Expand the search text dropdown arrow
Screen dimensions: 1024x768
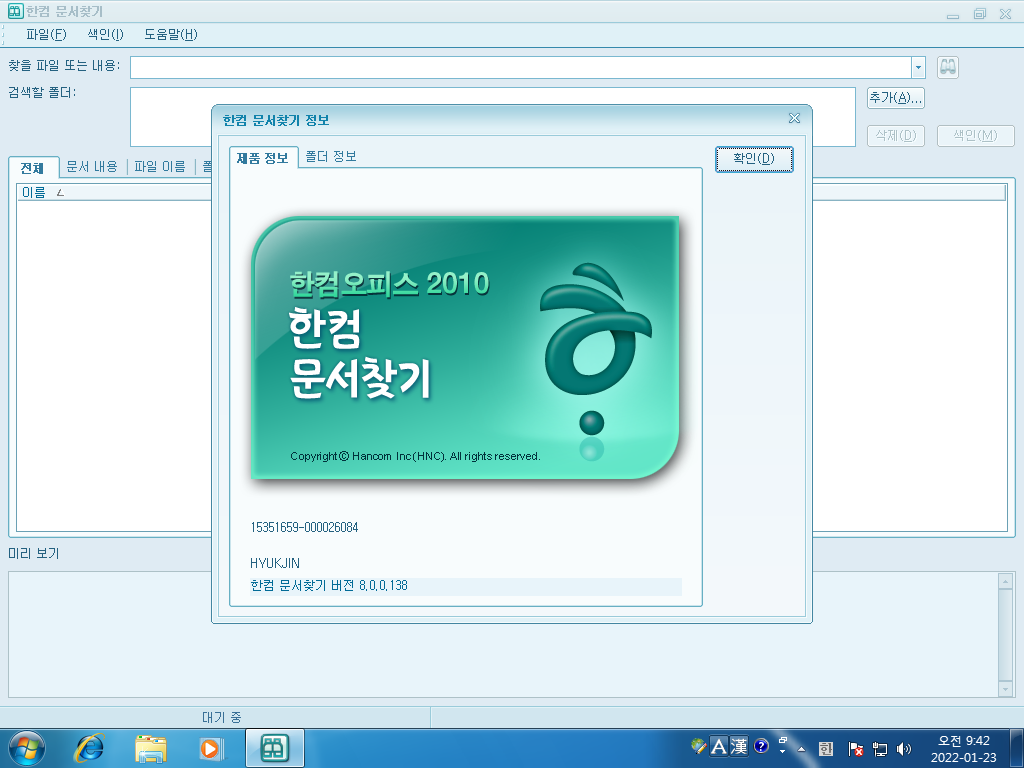(918, 67)
